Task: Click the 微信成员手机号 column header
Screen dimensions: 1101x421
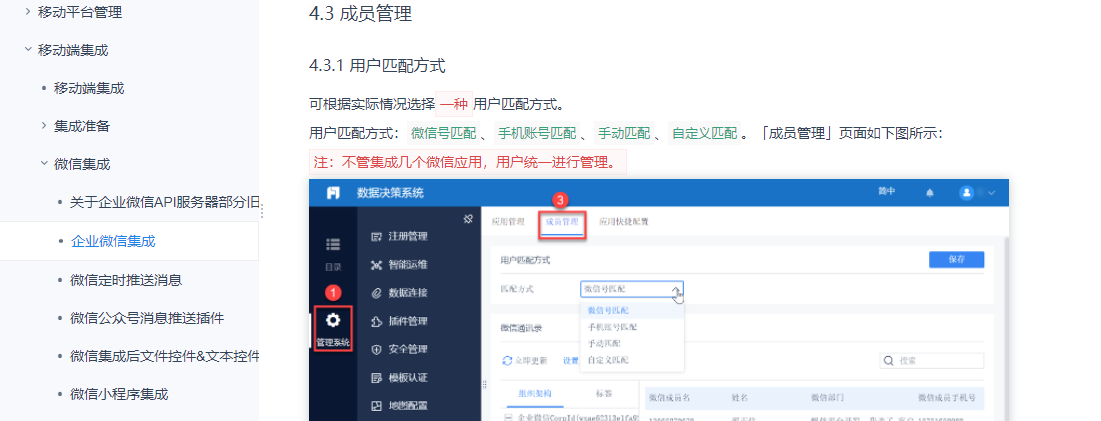Action: tap(947, 397)
